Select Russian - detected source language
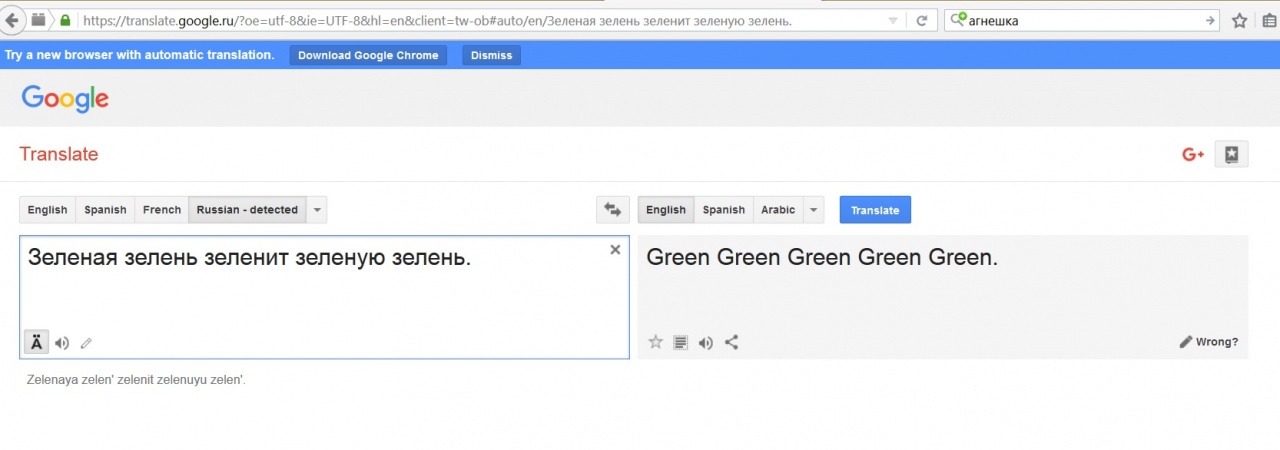The image size is (1280, 450). pos(247,210)
